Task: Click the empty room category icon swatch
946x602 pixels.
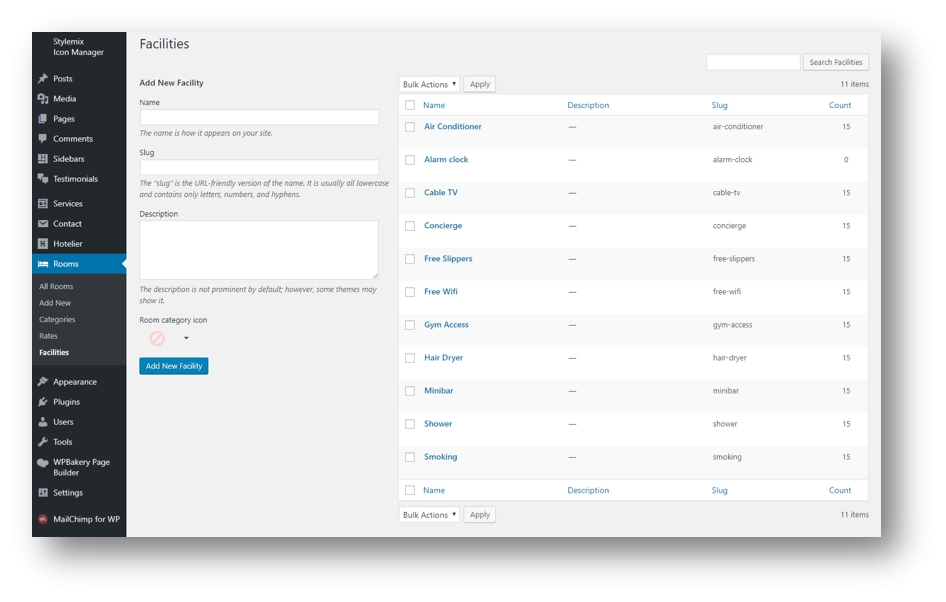Action: click(157, 339)
